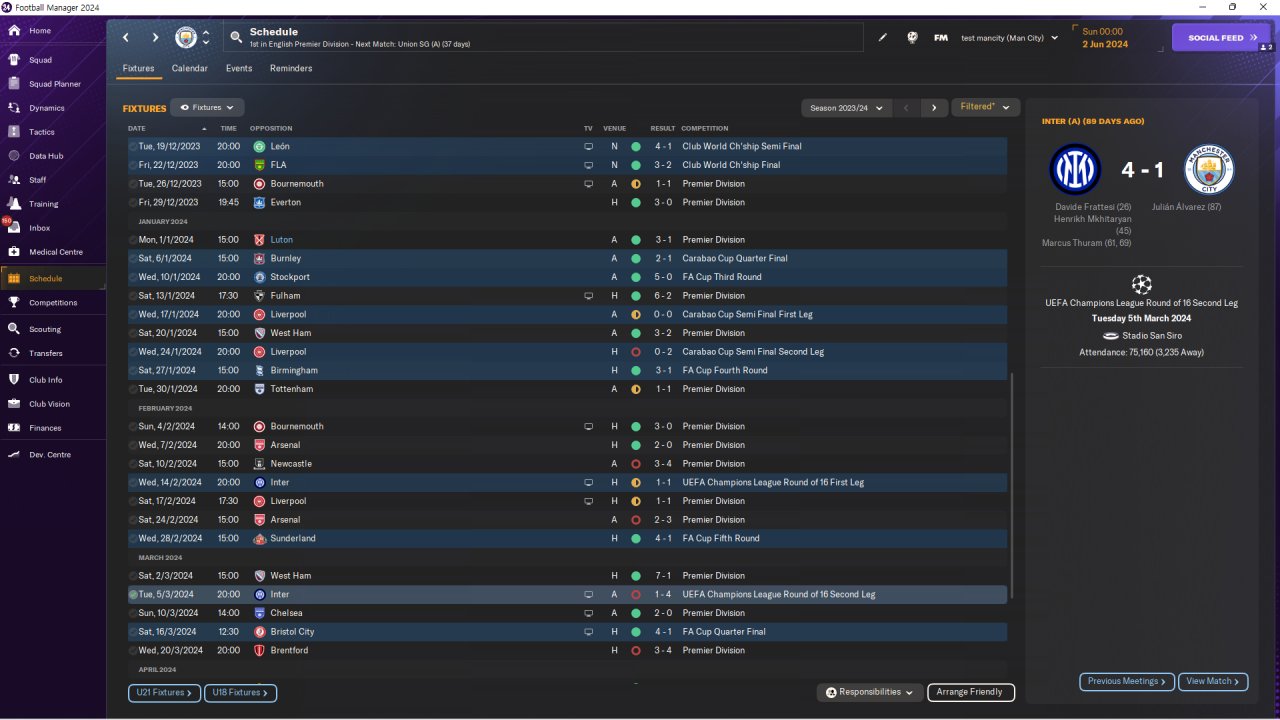This screenshot has height=720, width=1280.
Task: Toggle the selection circle for Sat, 10/2/2024 Newcastle
Action: (x=133, y=464)
